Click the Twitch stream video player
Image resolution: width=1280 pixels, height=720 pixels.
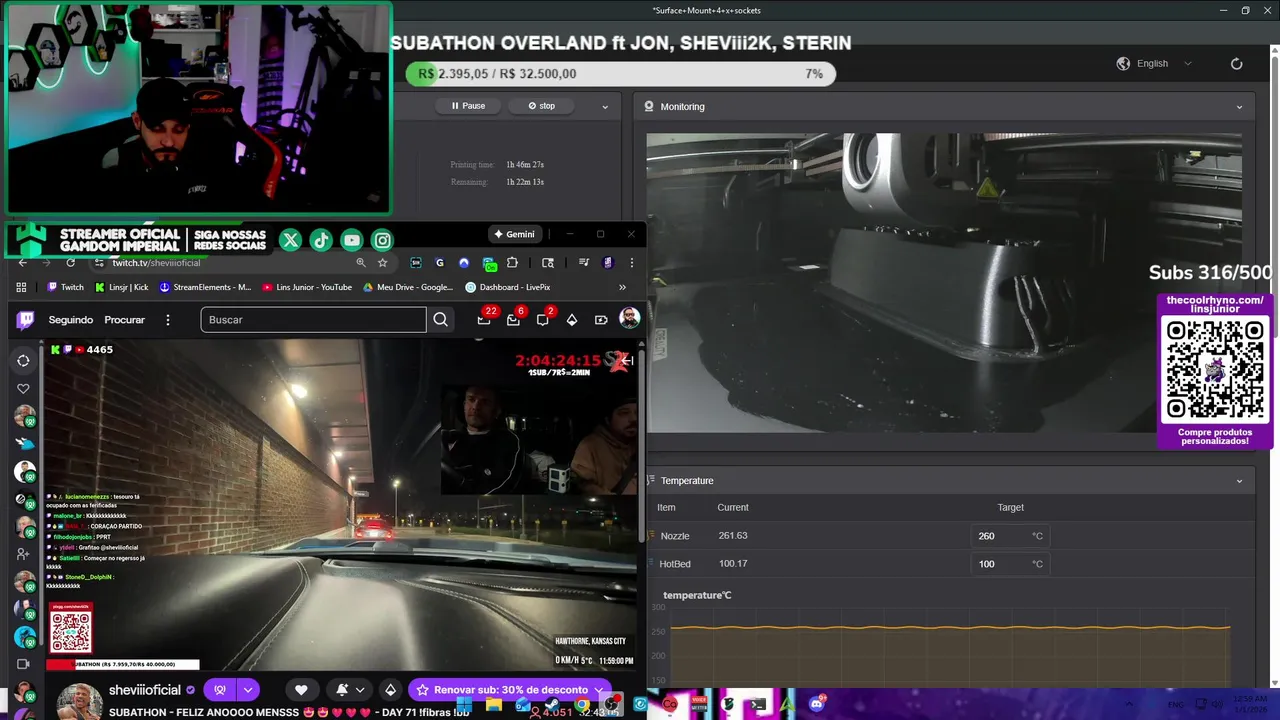[x=340, y=505]
